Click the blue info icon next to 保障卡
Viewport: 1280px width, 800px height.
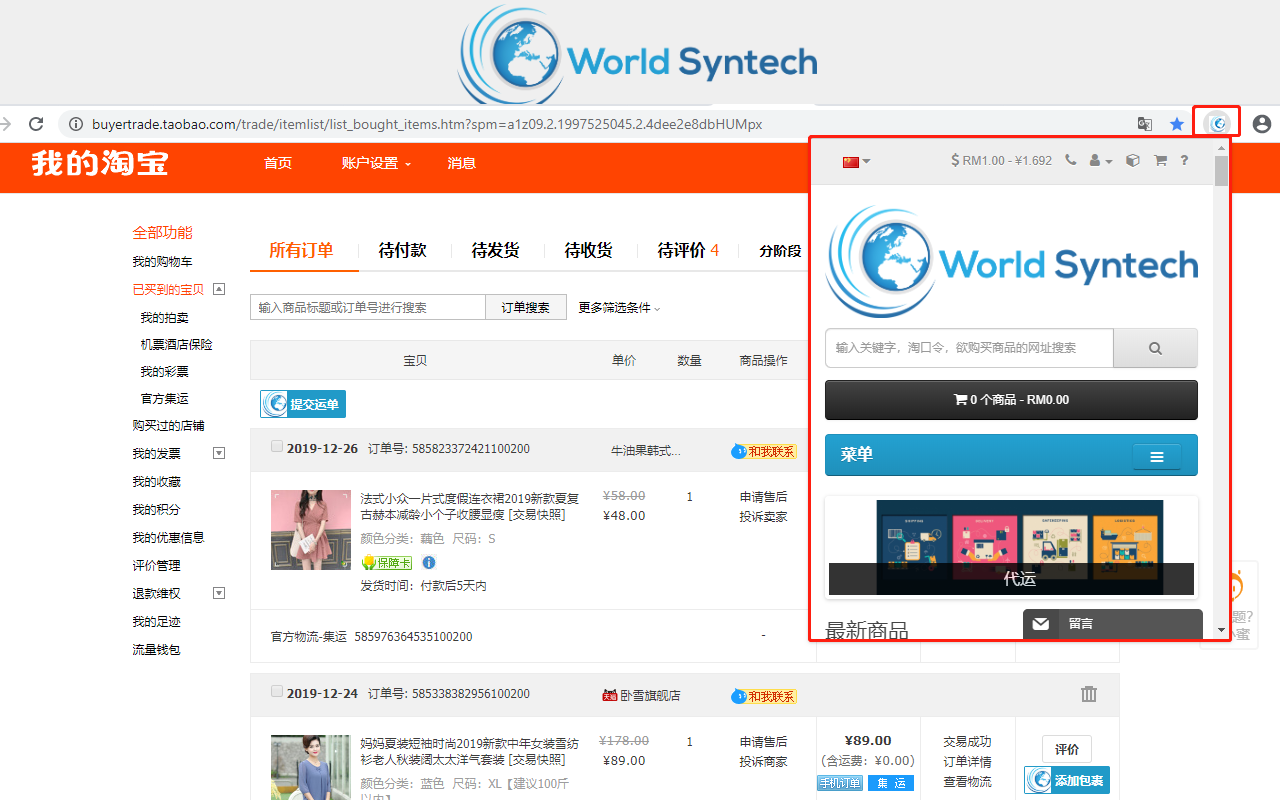[x=429, y=563]
